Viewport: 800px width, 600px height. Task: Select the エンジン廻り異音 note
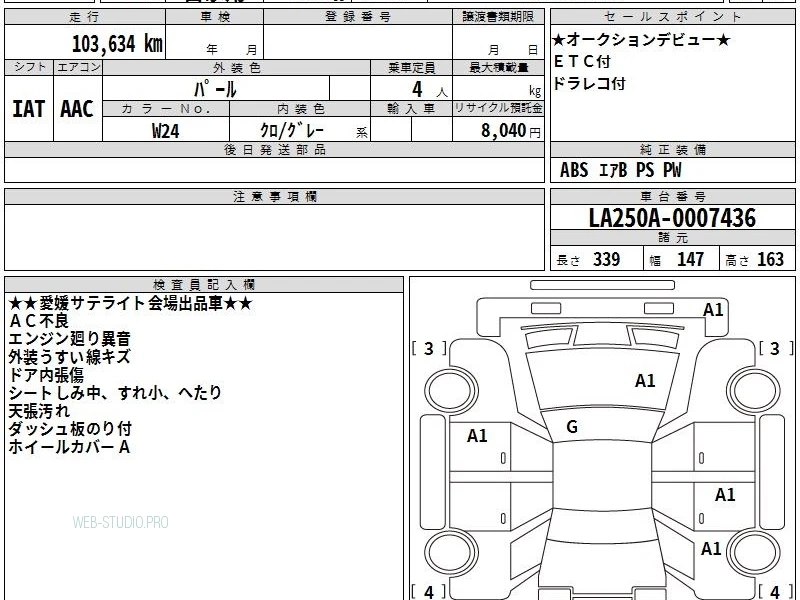pos(69,339)
